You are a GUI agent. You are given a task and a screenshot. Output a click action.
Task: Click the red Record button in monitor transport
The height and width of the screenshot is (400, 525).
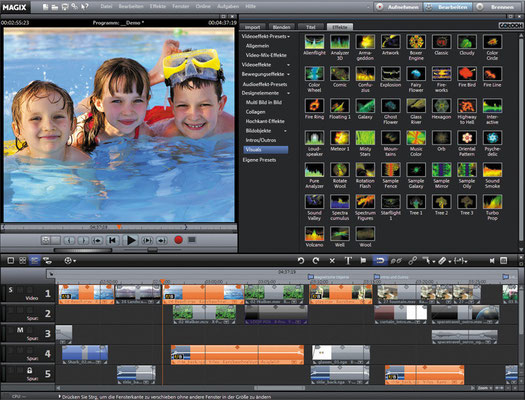click(178, 240)
